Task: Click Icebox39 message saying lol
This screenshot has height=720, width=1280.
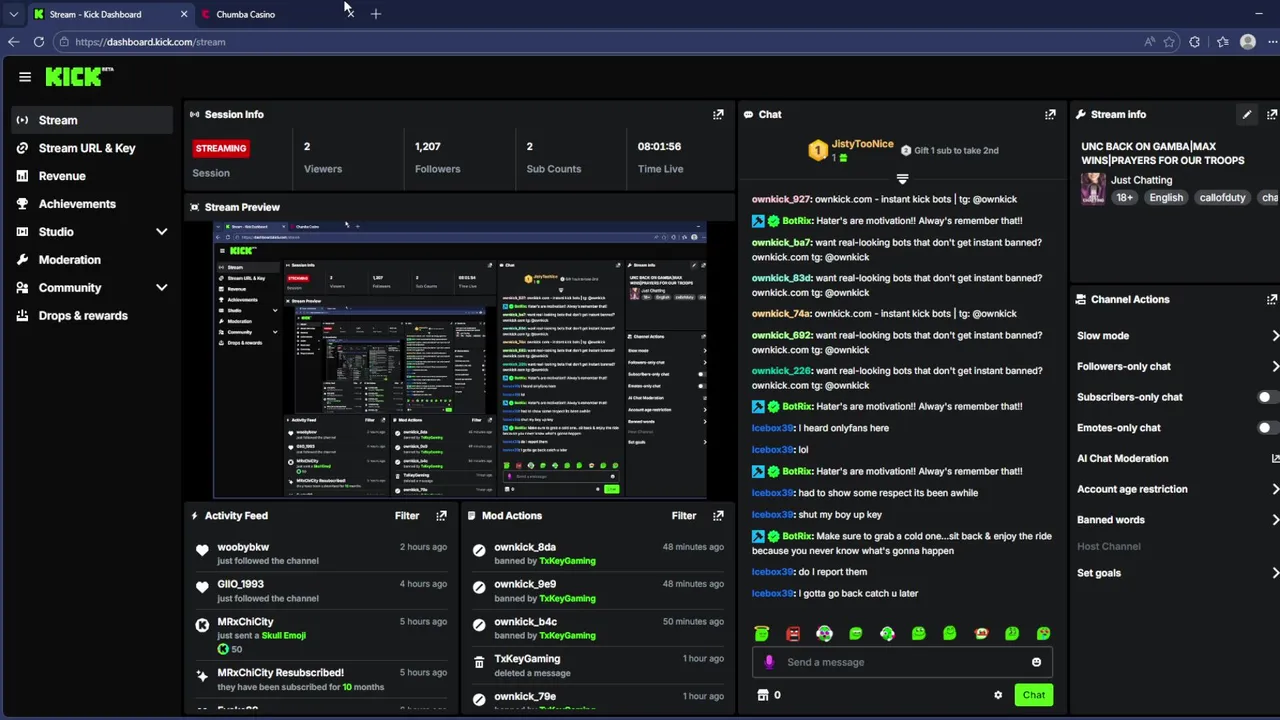Action: 780,450
